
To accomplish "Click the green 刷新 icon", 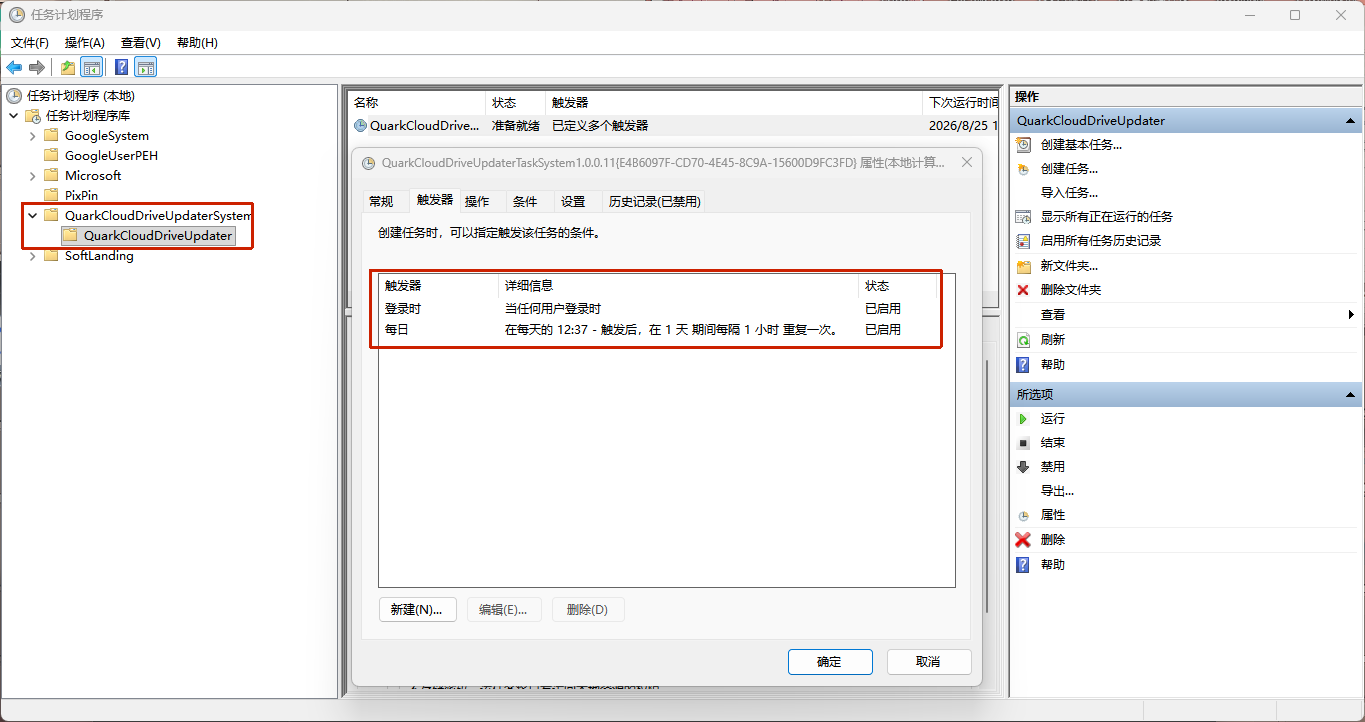I will (x=1023, y=340).
